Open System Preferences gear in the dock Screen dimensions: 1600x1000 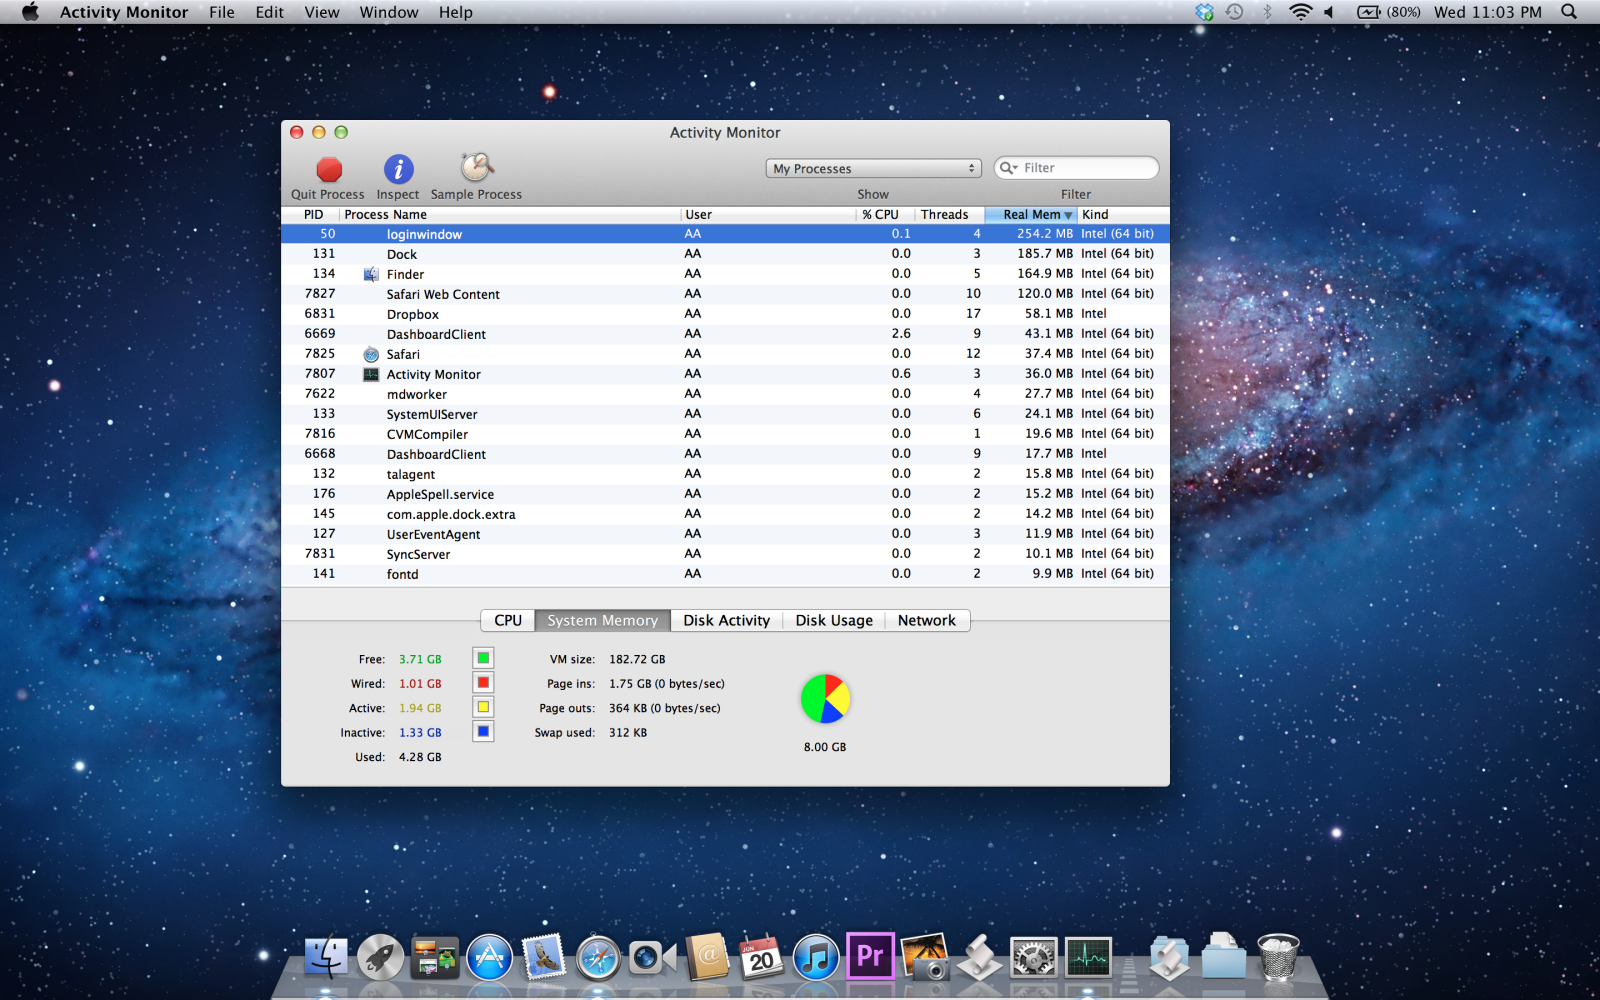tap(1033, 958)
